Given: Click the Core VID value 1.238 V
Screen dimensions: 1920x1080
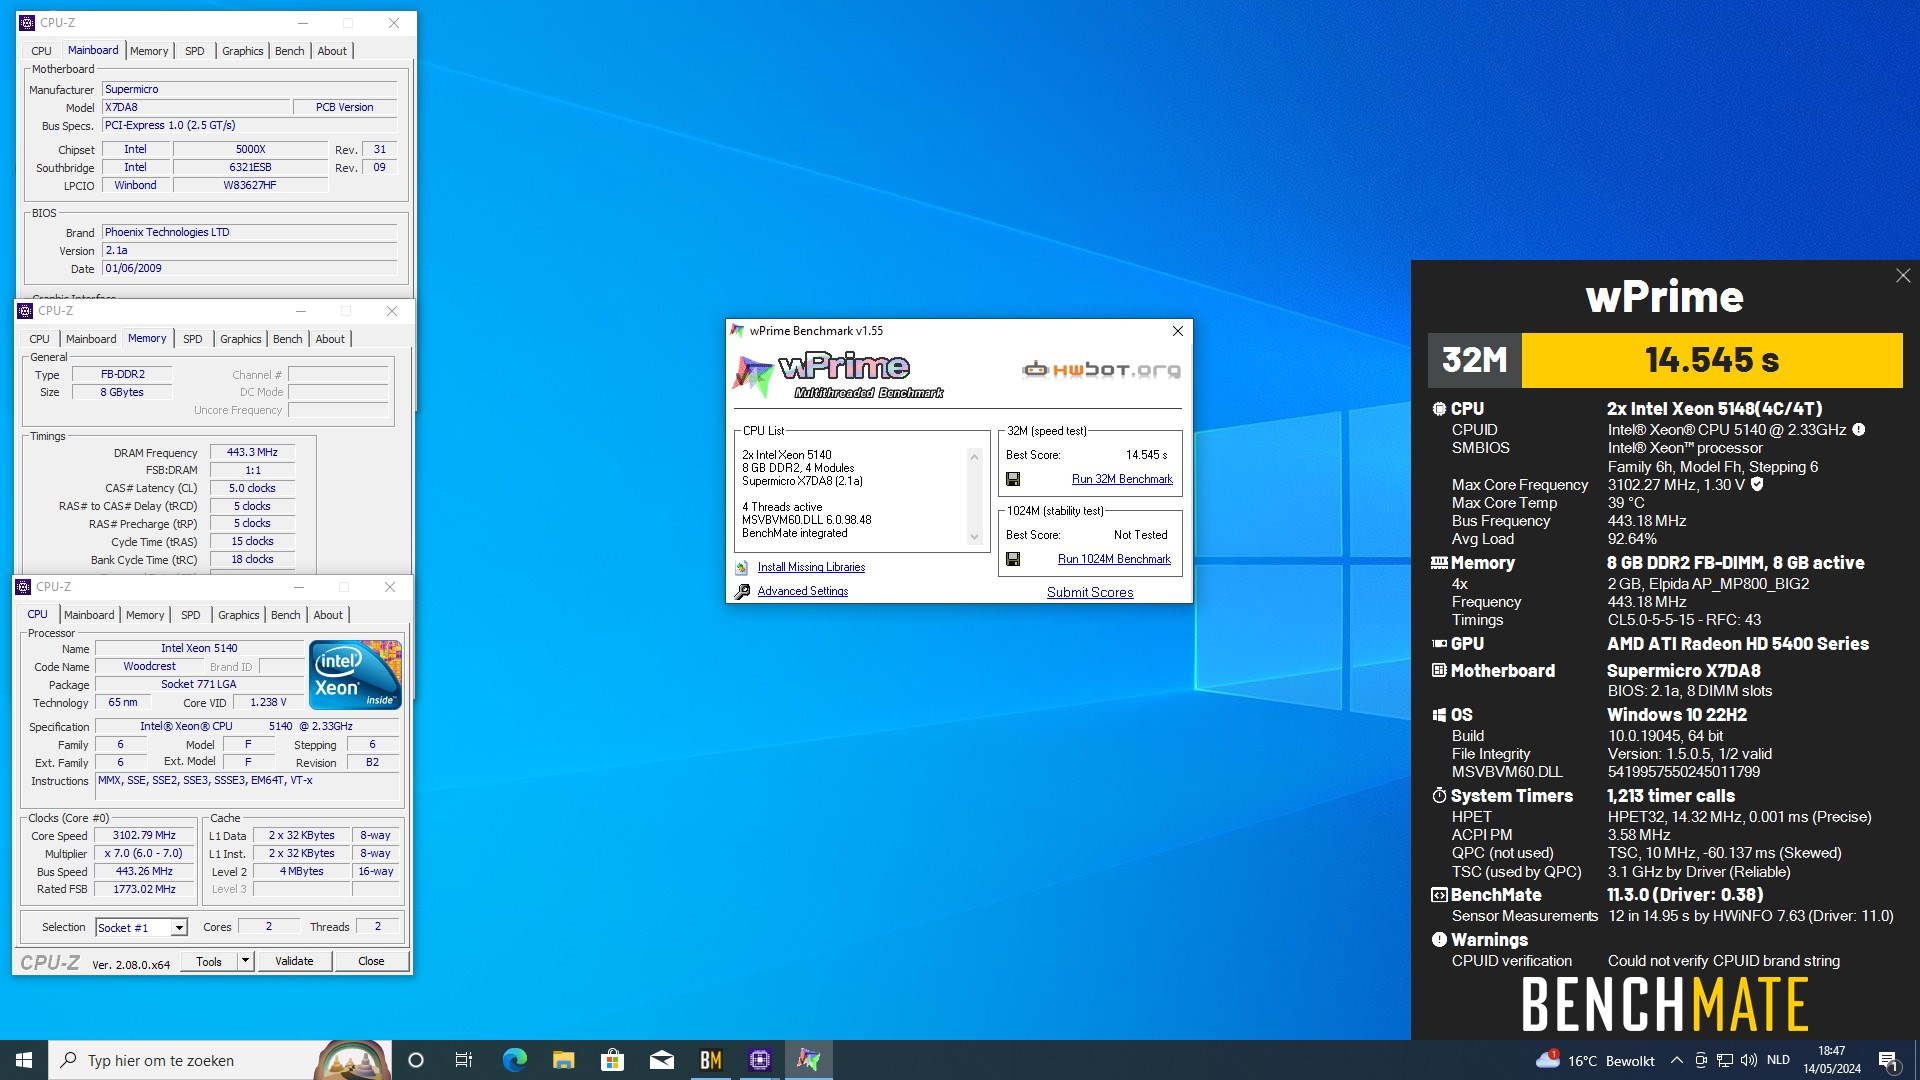Looking at the screenshot, I should [x=268, y=702].
